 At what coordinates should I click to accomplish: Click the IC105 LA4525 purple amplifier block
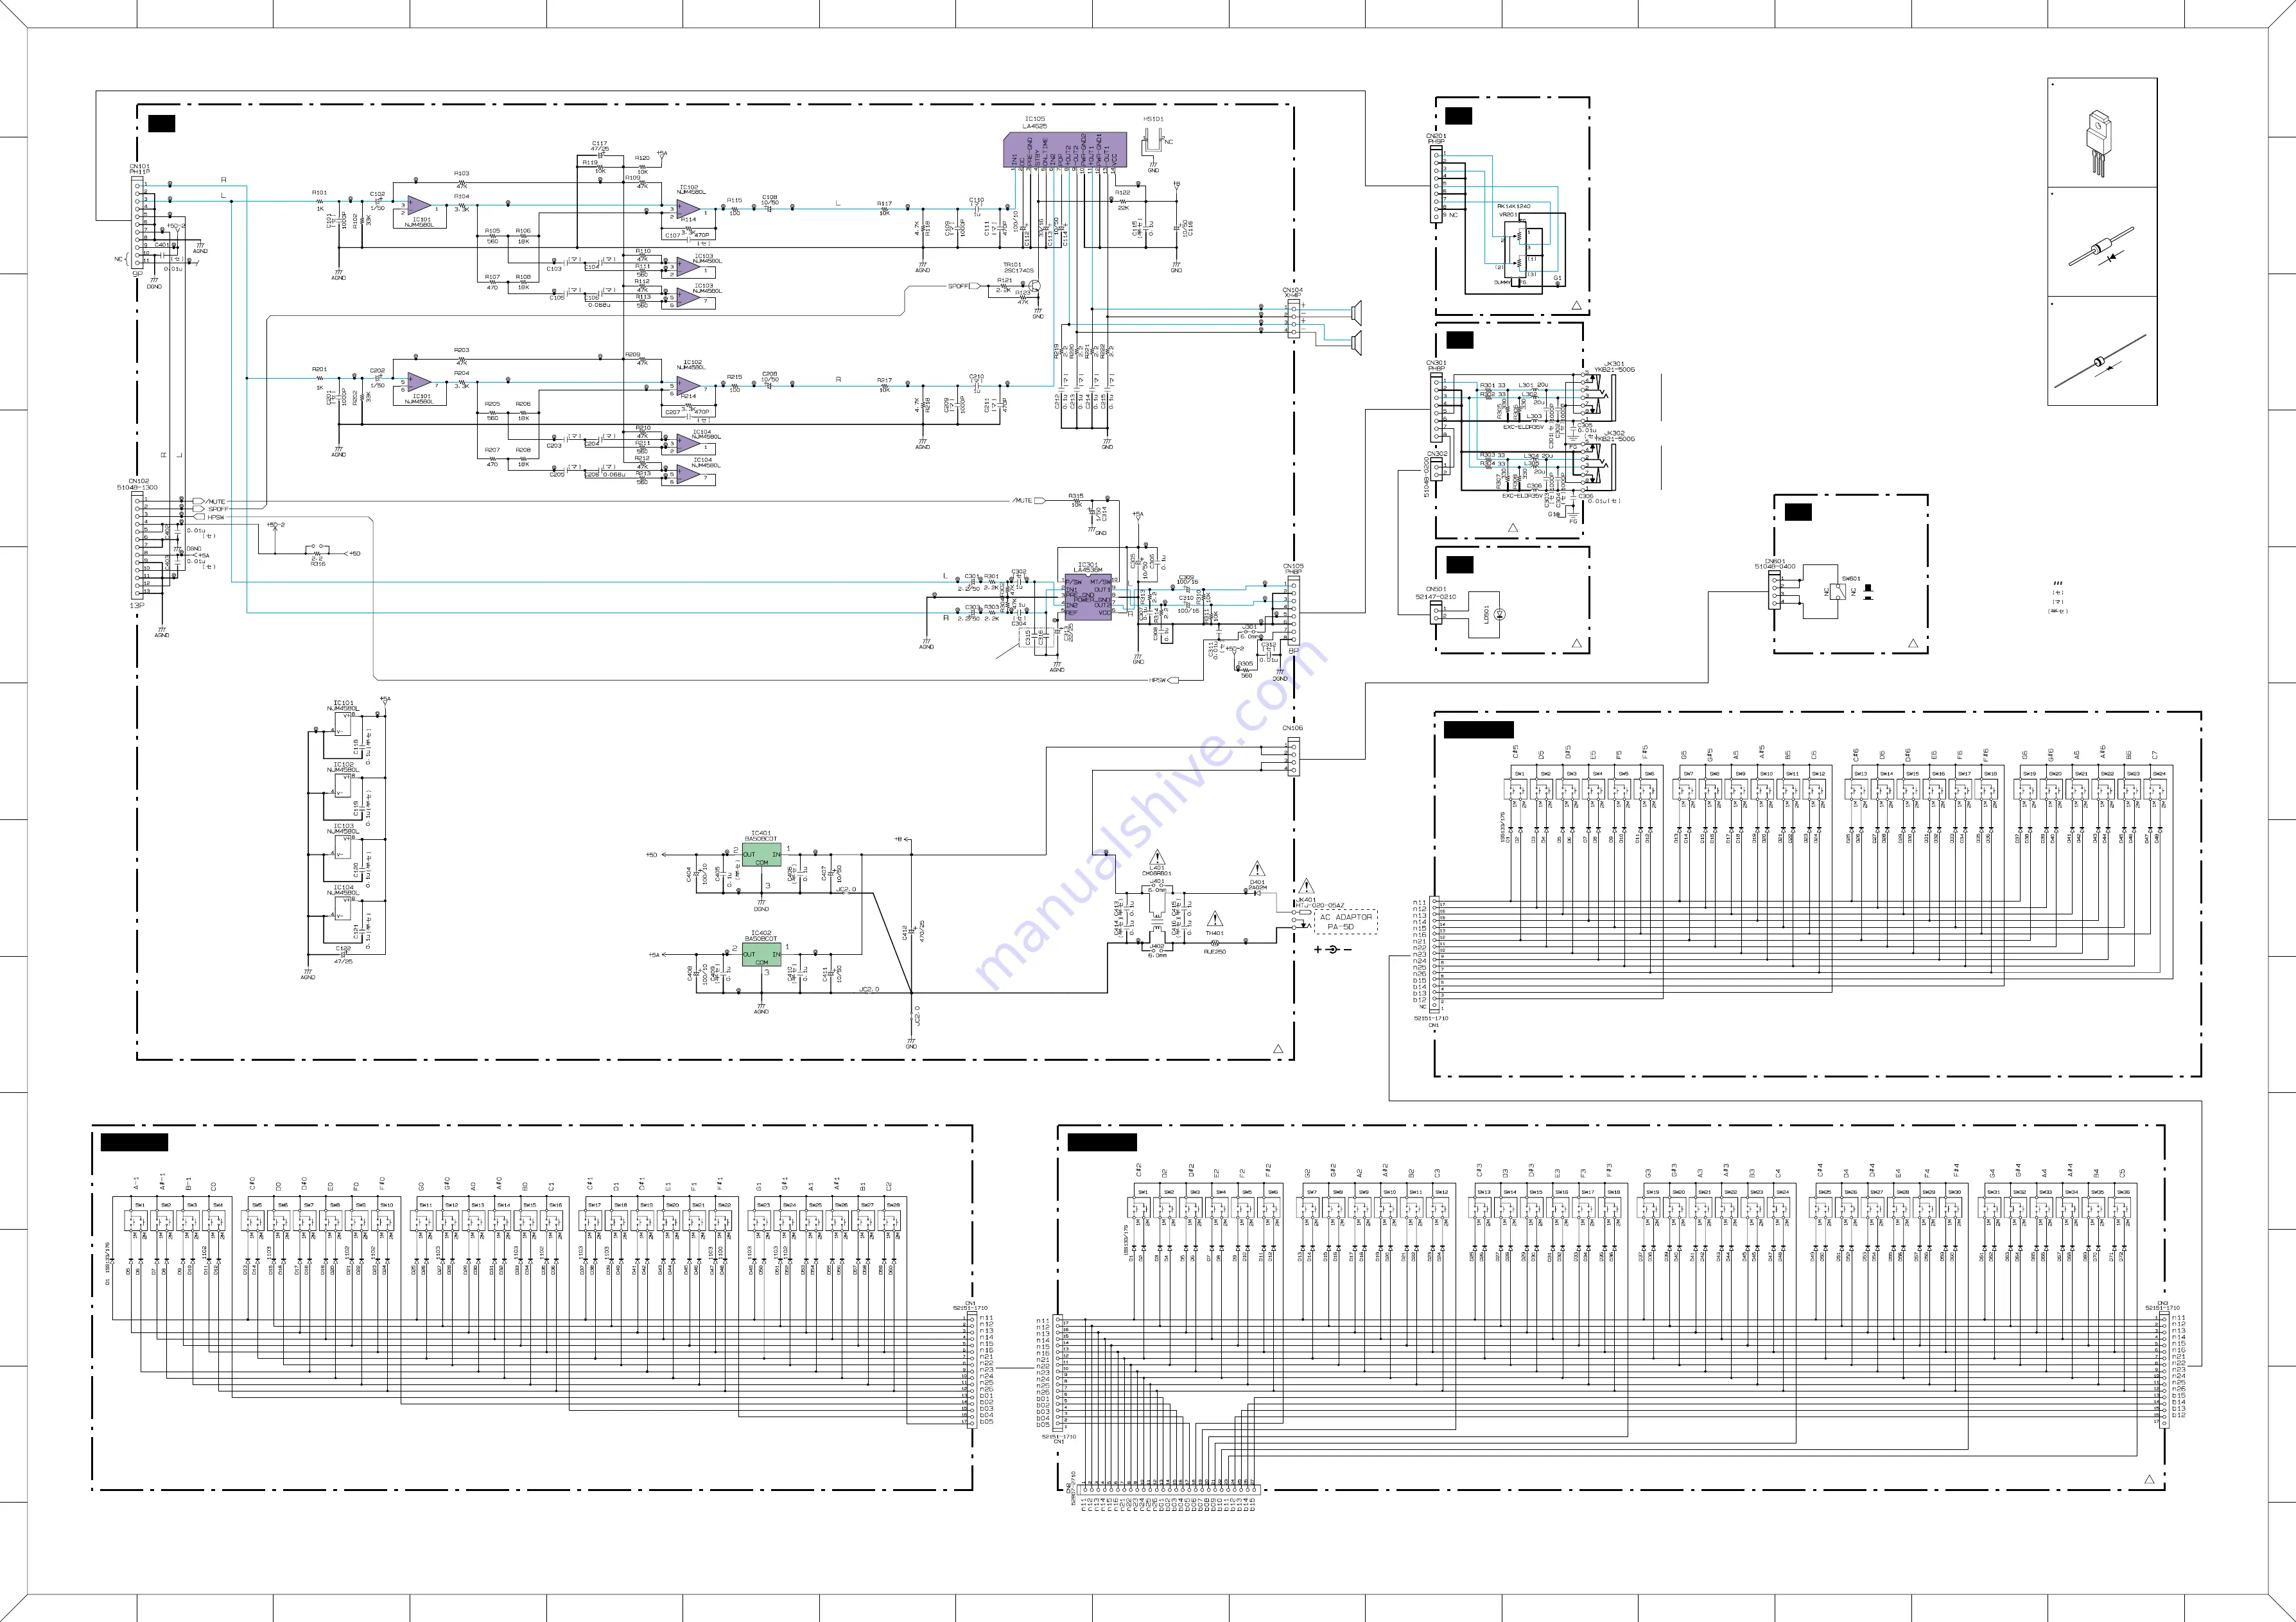pyautogui.click(x=1064, y=149)
